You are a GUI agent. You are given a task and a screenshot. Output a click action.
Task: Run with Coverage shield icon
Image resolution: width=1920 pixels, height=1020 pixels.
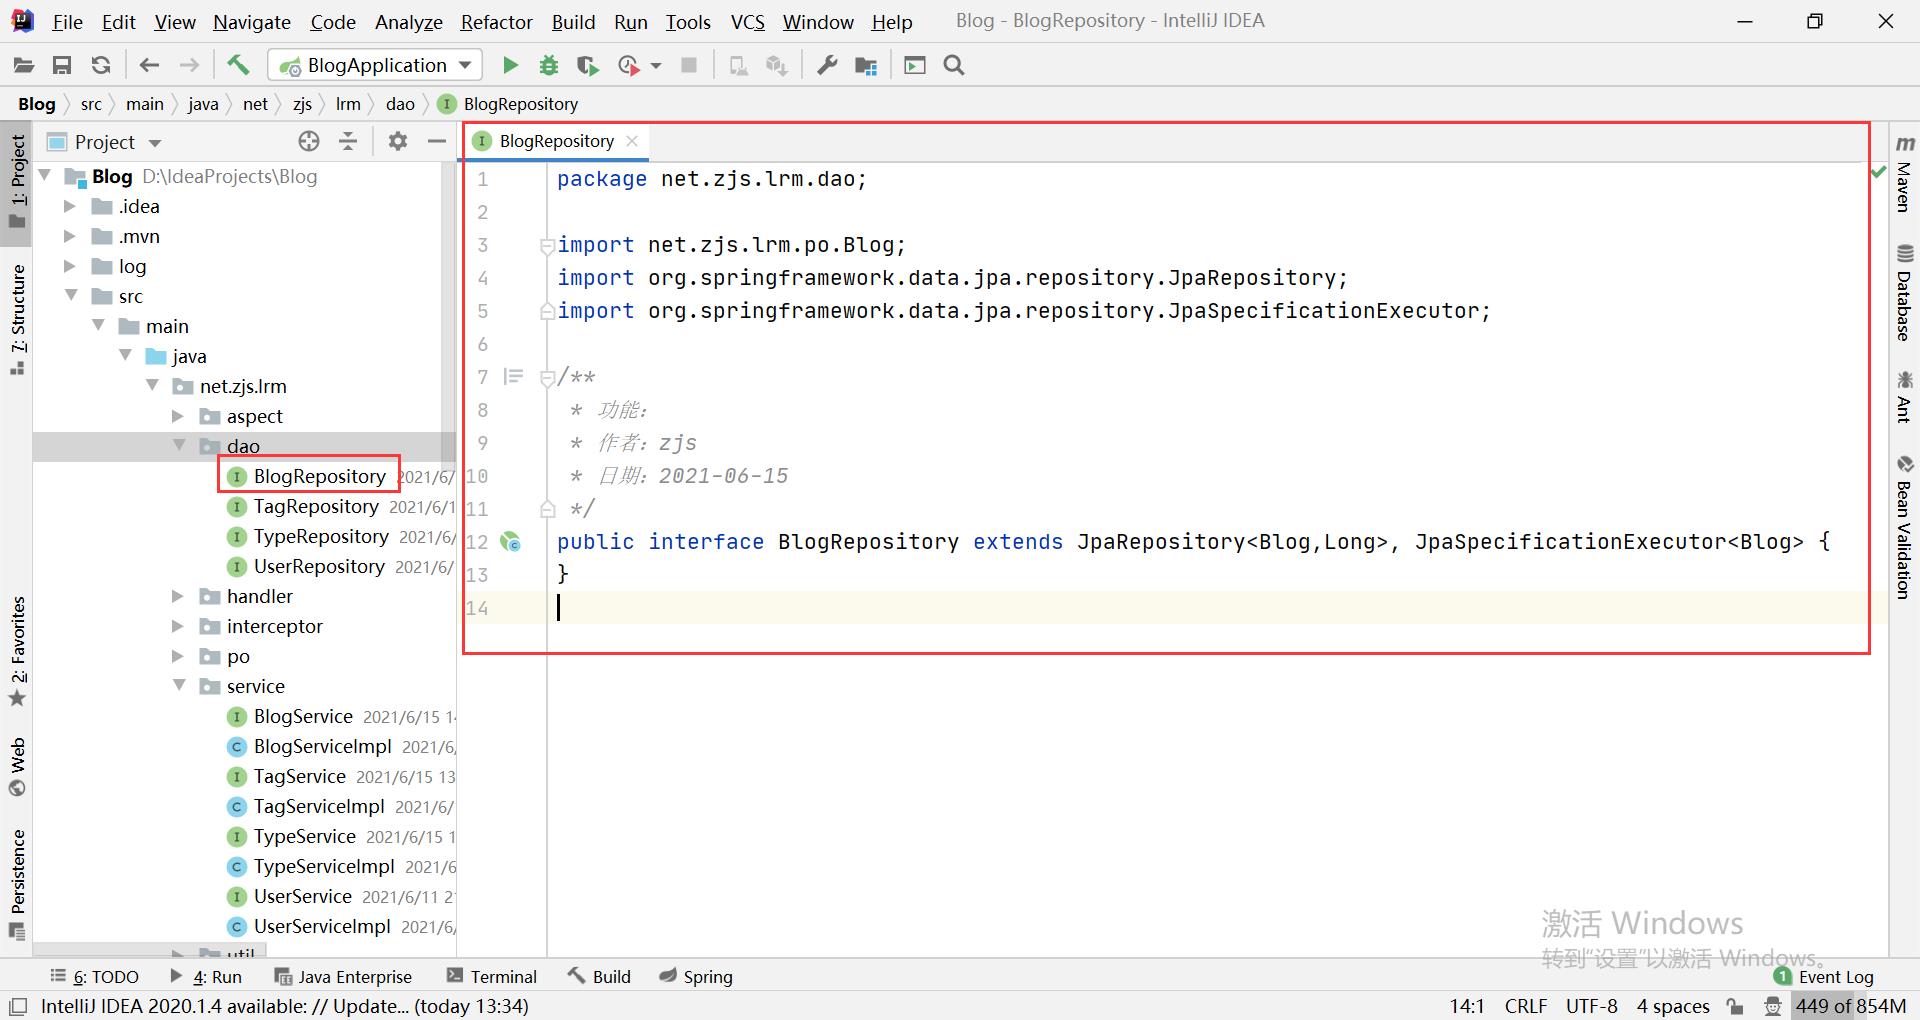588,66
